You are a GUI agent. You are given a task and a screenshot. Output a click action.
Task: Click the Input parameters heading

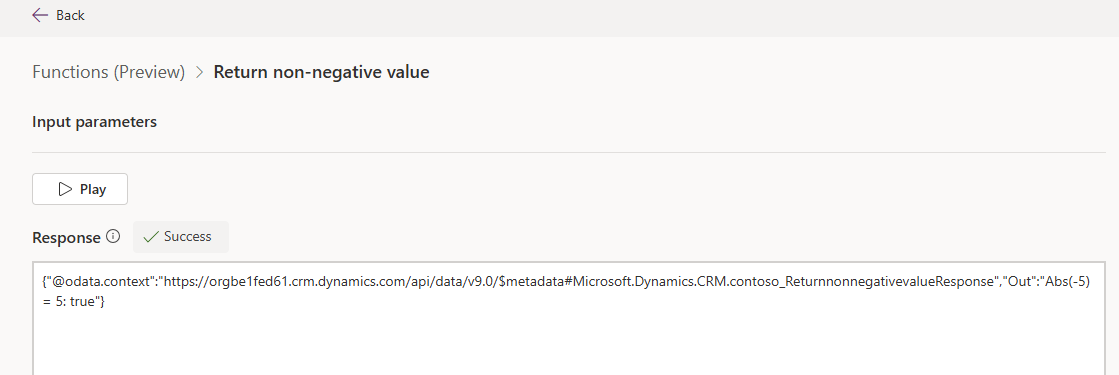(94, 122)
